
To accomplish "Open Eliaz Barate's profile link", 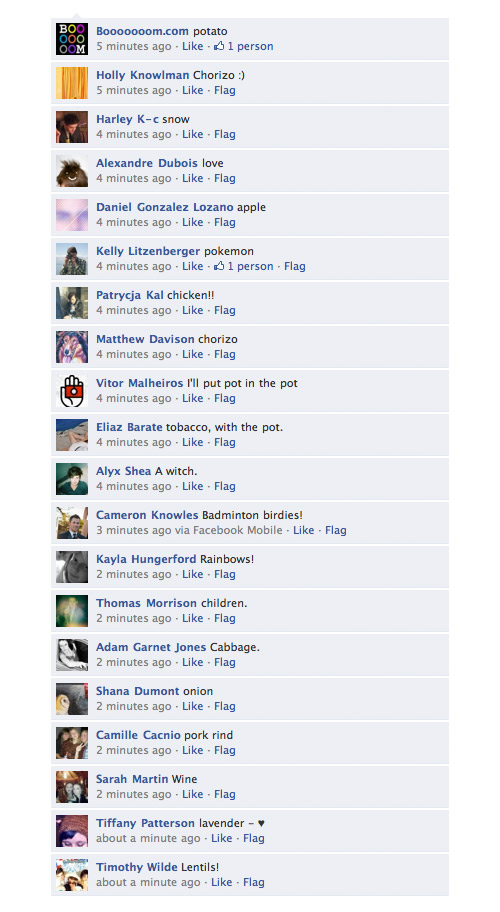I will (x=129, y=427).
